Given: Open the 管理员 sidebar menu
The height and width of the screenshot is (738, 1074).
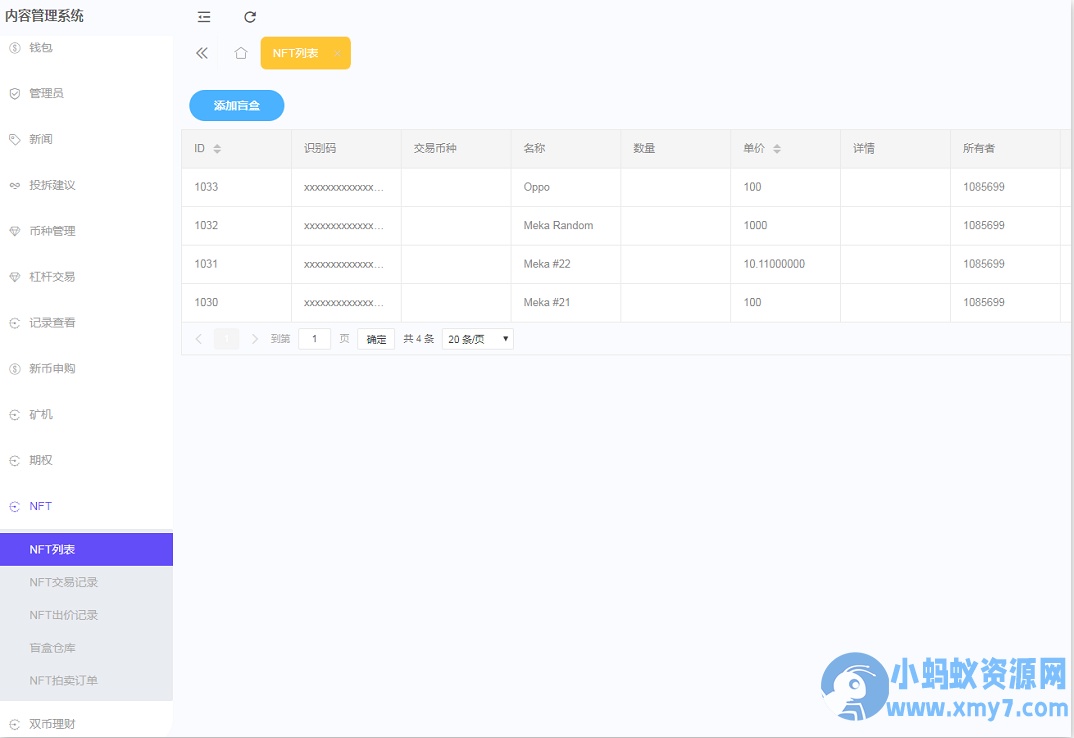Looking at the screenshot, I should [86, 93].
